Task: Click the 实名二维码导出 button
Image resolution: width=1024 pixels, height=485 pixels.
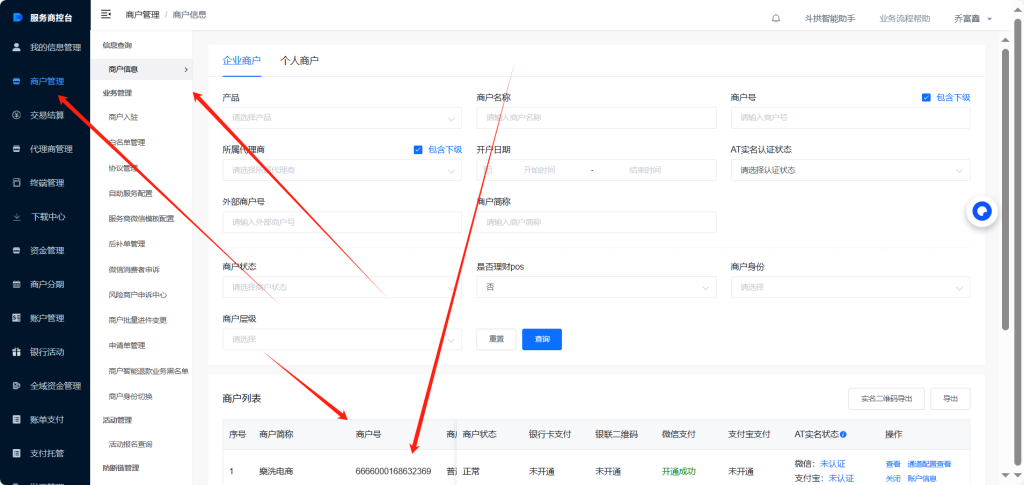Action: [886, 399]
